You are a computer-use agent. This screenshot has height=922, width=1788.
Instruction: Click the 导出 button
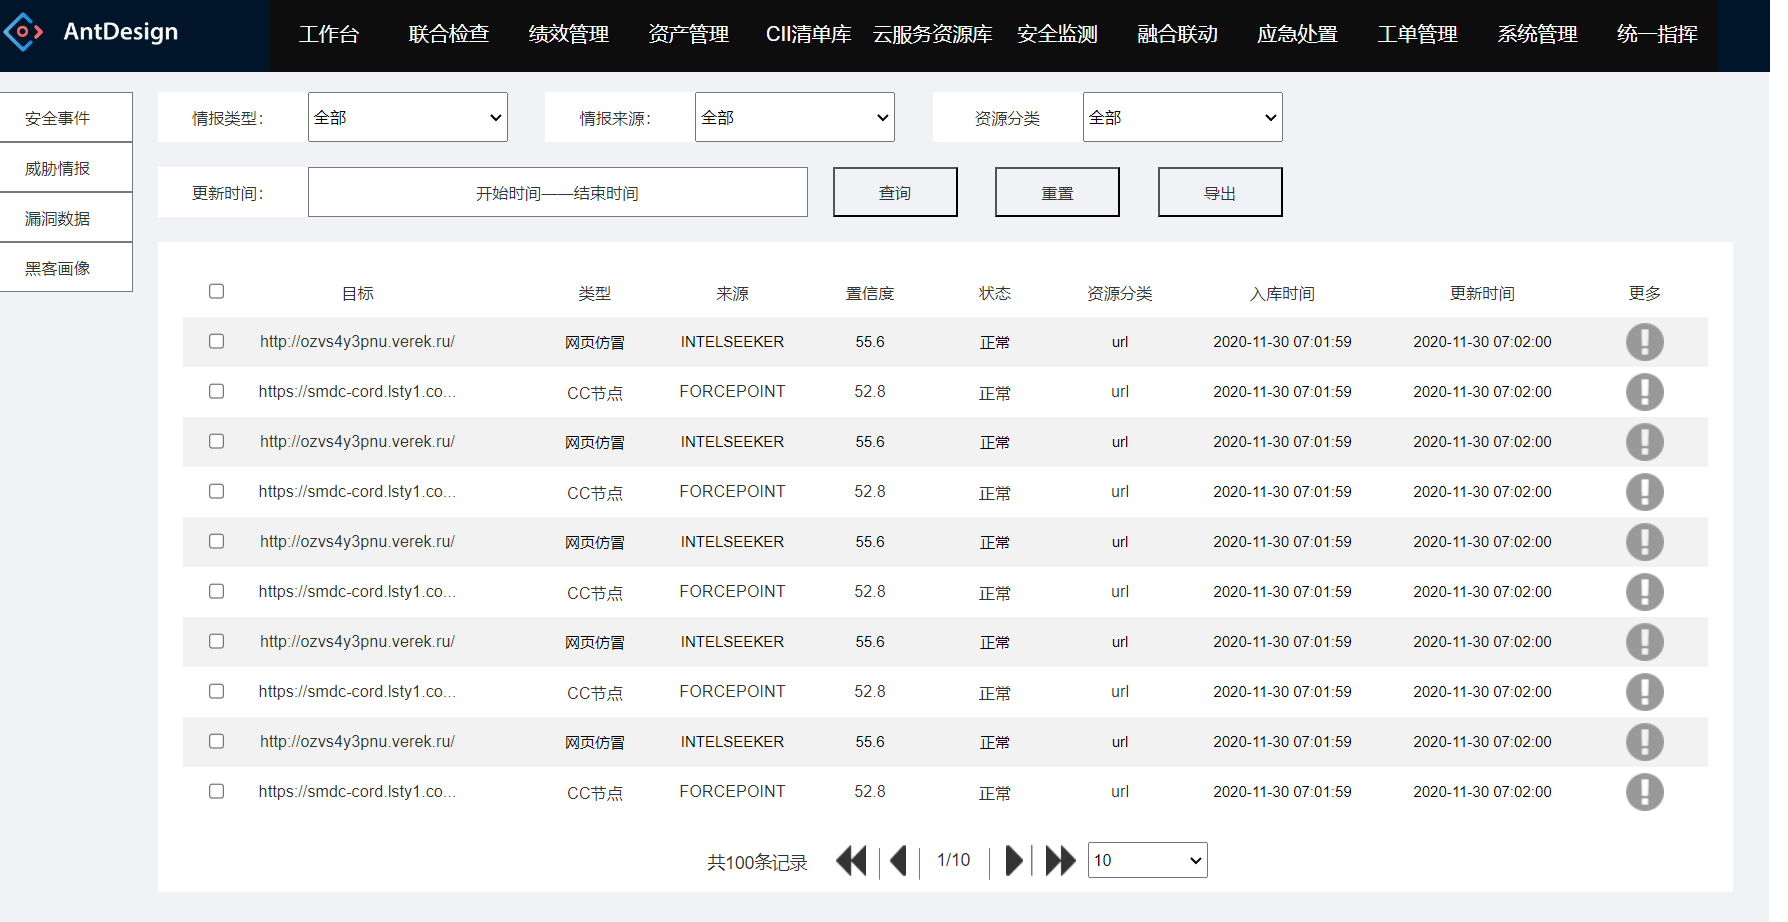point(1220,192)
